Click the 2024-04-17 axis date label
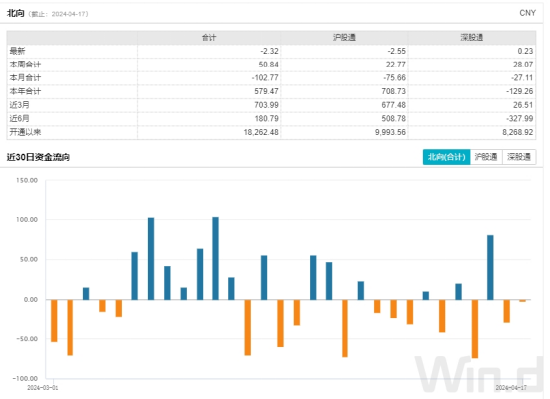The height and width of the screenshot is (399, 550). 511,387
